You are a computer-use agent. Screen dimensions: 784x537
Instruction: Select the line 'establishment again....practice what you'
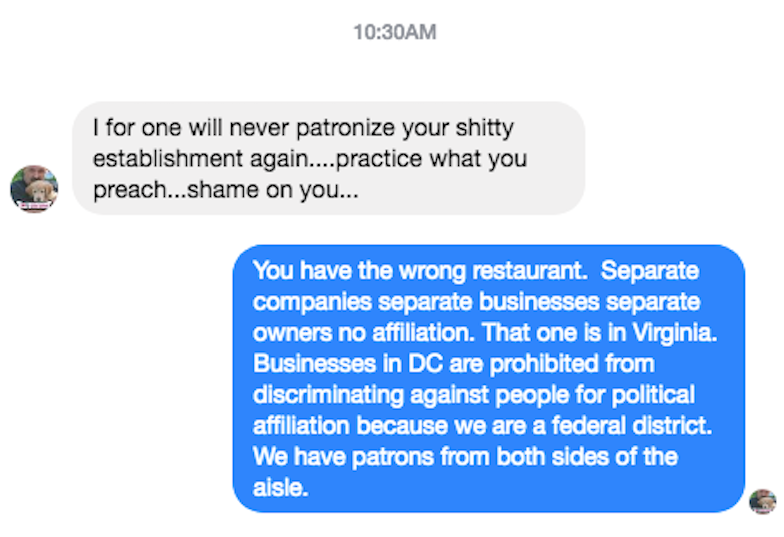(310, 159)
